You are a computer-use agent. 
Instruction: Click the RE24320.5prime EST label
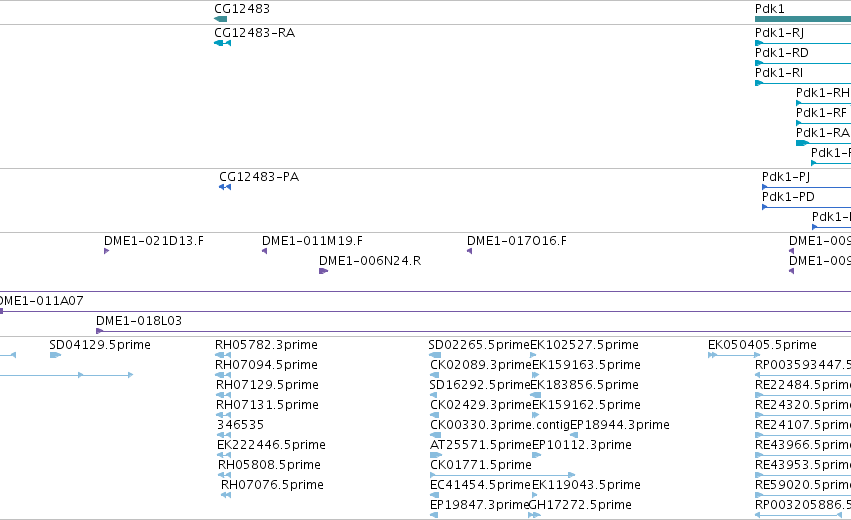(x=803, y=405)
